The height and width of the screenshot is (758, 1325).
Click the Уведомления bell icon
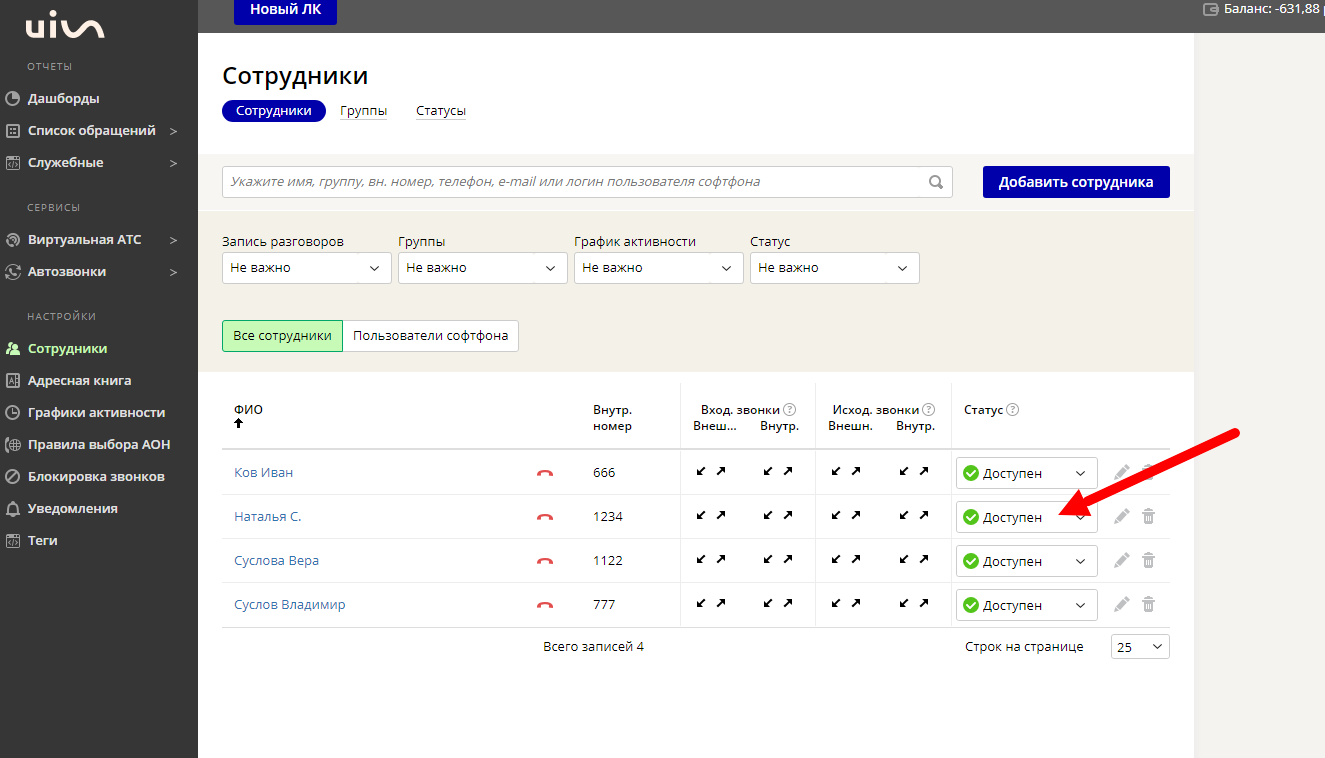(x=13, y=509)
